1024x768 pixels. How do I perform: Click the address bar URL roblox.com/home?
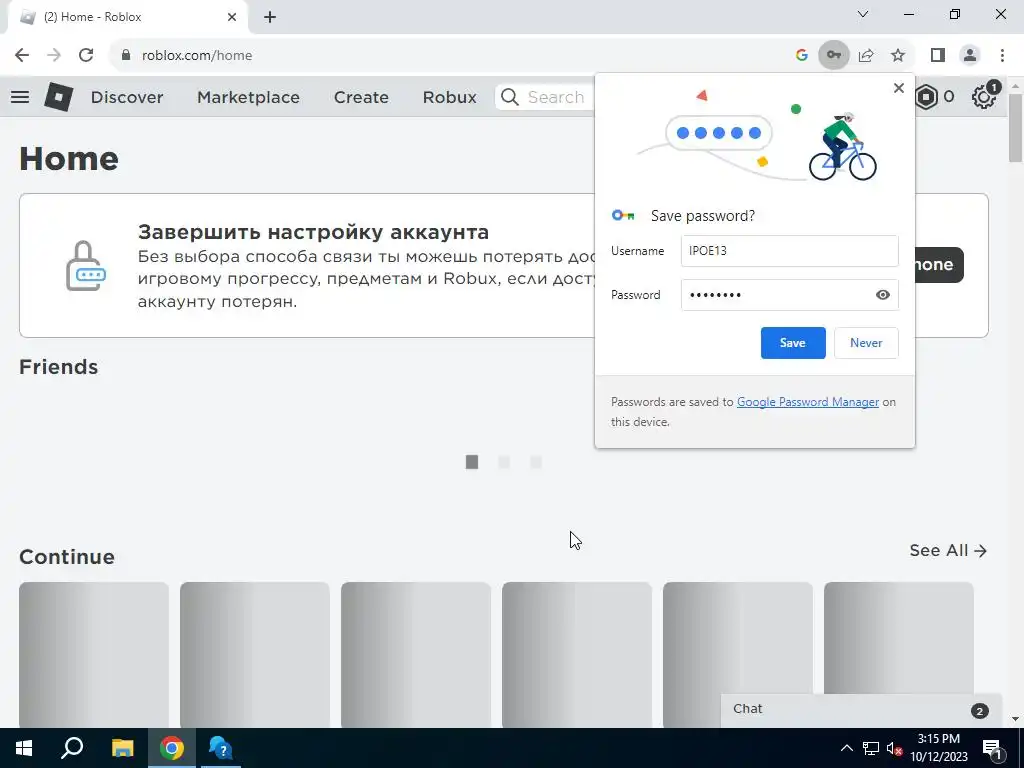(x=197, y=55)
